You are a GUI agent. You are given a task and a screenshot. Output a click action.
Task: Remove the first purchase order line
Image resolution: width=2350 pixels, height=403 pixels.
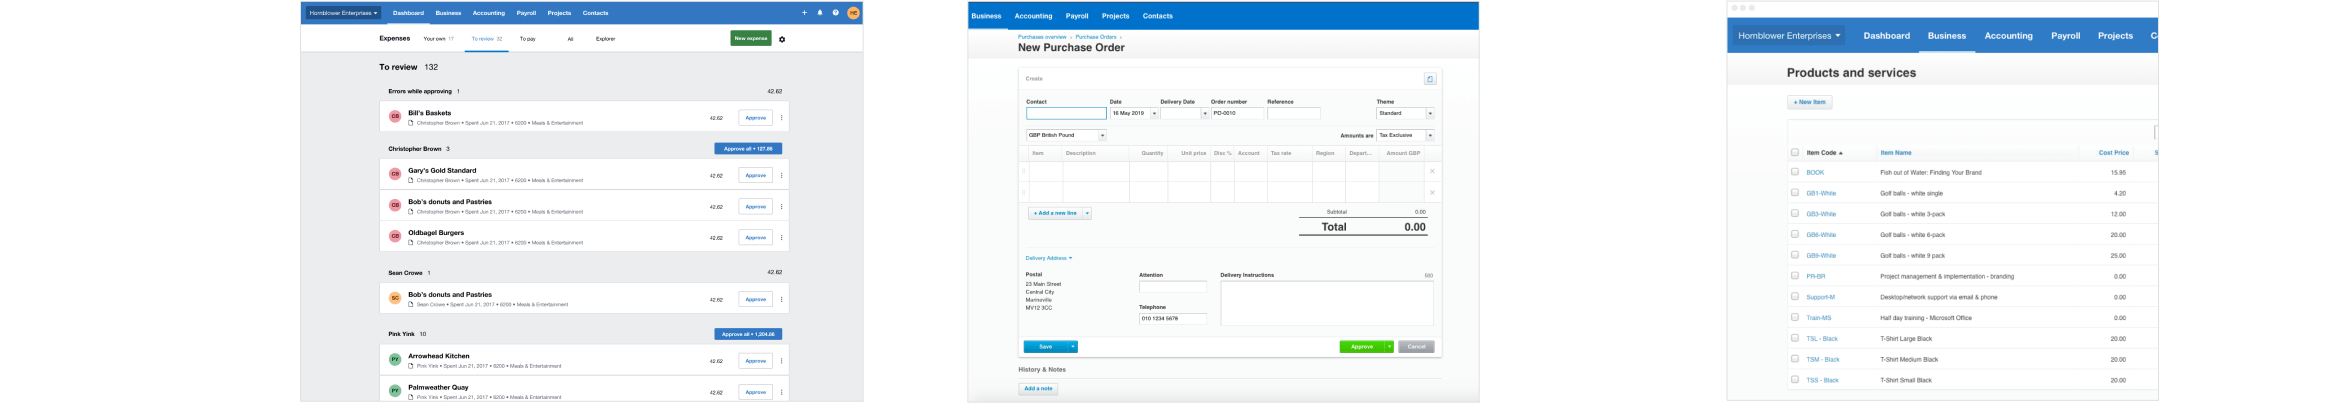[1432, 171]
